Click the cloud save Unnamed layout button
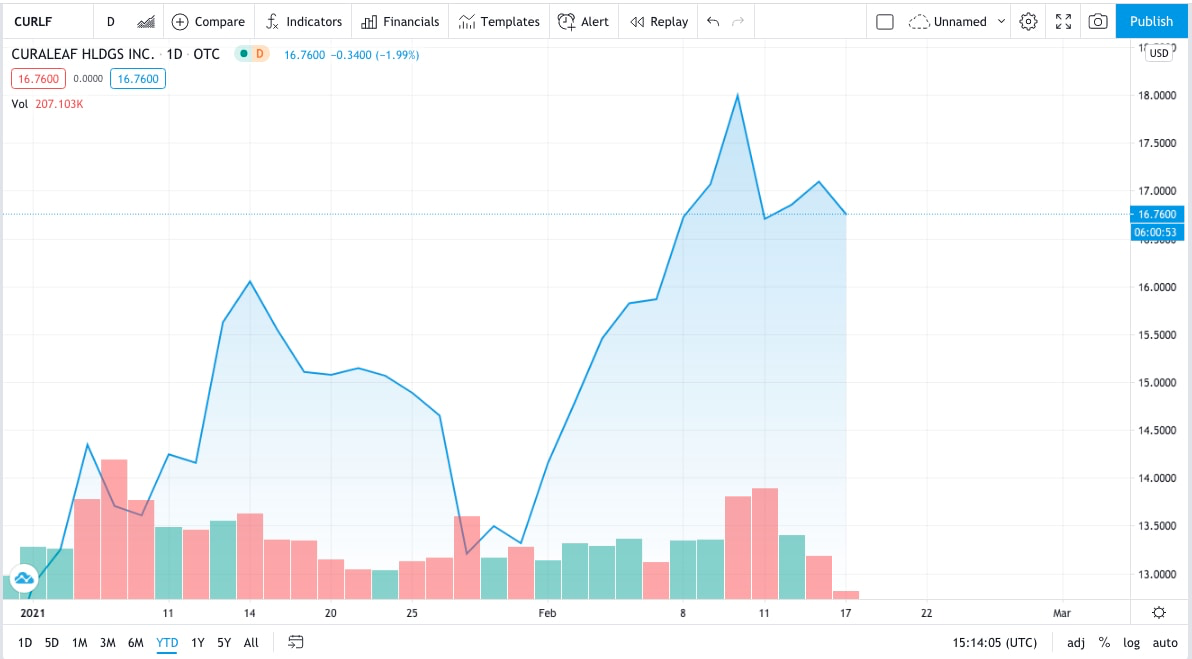Image resolution: width=1192 pixels, height=659 pixels. pos(947,22)
